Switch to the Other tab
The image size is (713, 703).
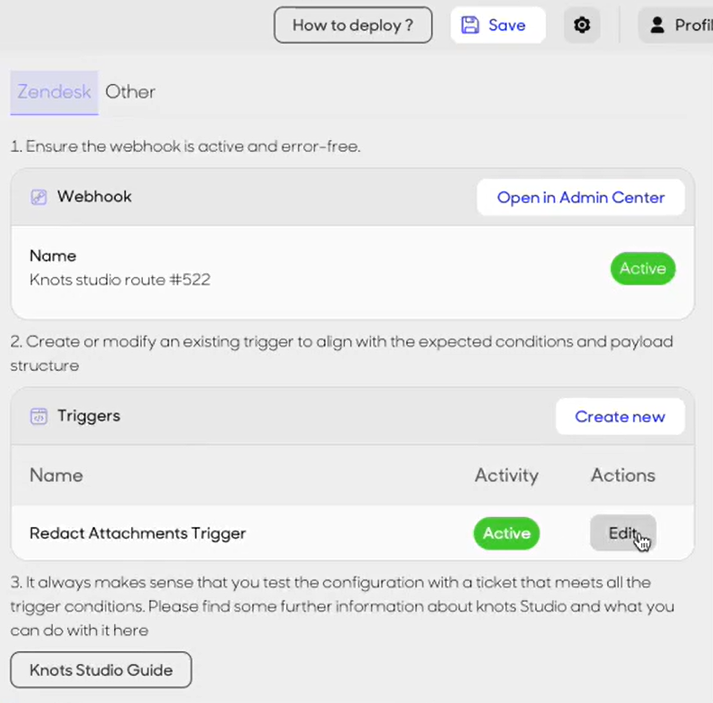pos(130,92)
